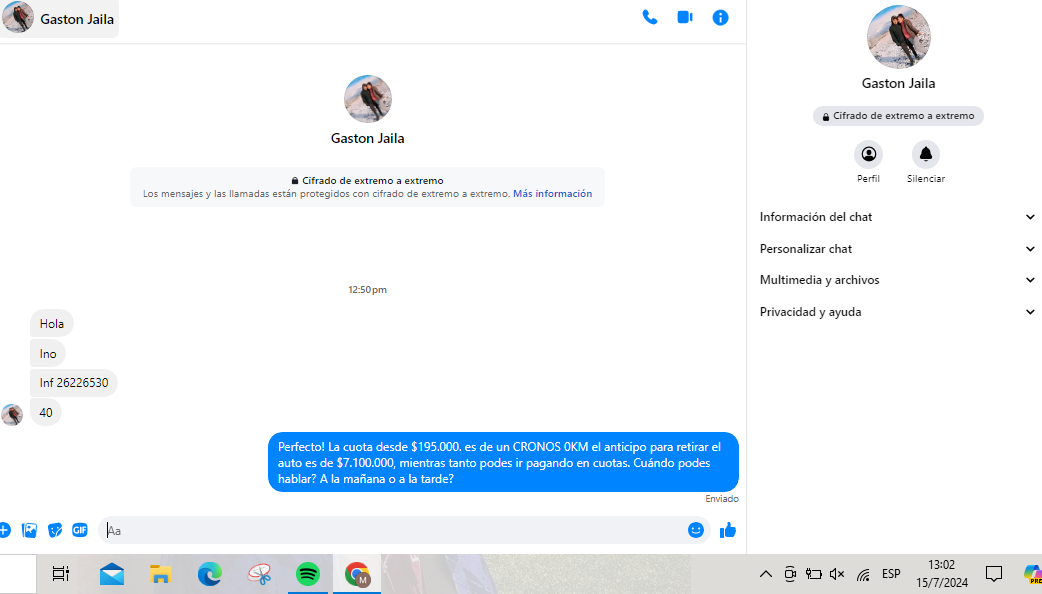Open Gaston Jaila's center profile picture
The image size is (1042, 594).
pyautogui.click(x=367, y=99)
